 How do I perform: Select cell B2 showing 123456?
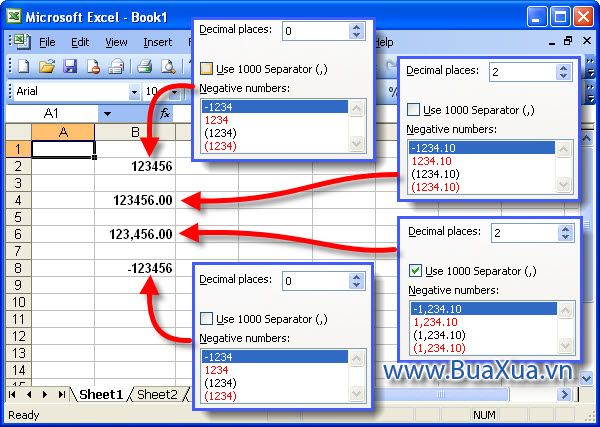(x=135, y=166)
